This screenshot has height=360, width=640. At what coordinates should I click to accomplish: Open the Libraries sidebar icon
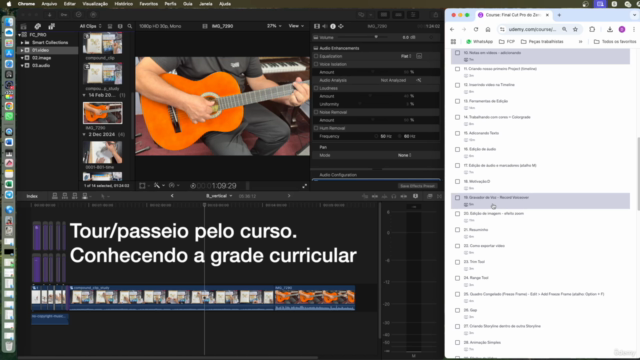(23, 26)
